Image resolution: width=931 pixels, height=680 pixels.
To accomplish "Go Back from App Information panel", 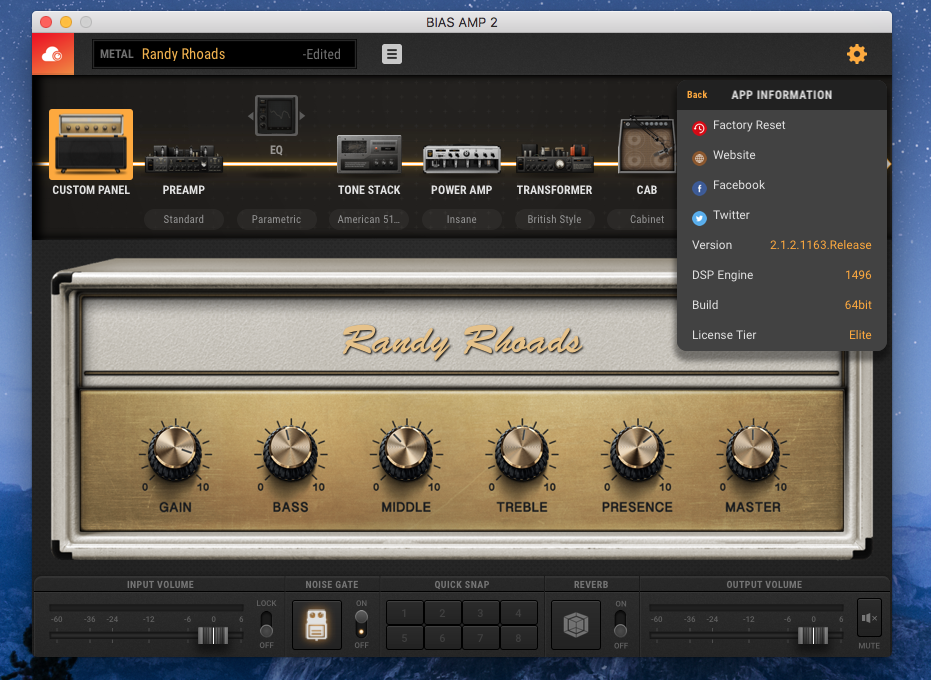I will pyautogui.click(x=697, y=94).
